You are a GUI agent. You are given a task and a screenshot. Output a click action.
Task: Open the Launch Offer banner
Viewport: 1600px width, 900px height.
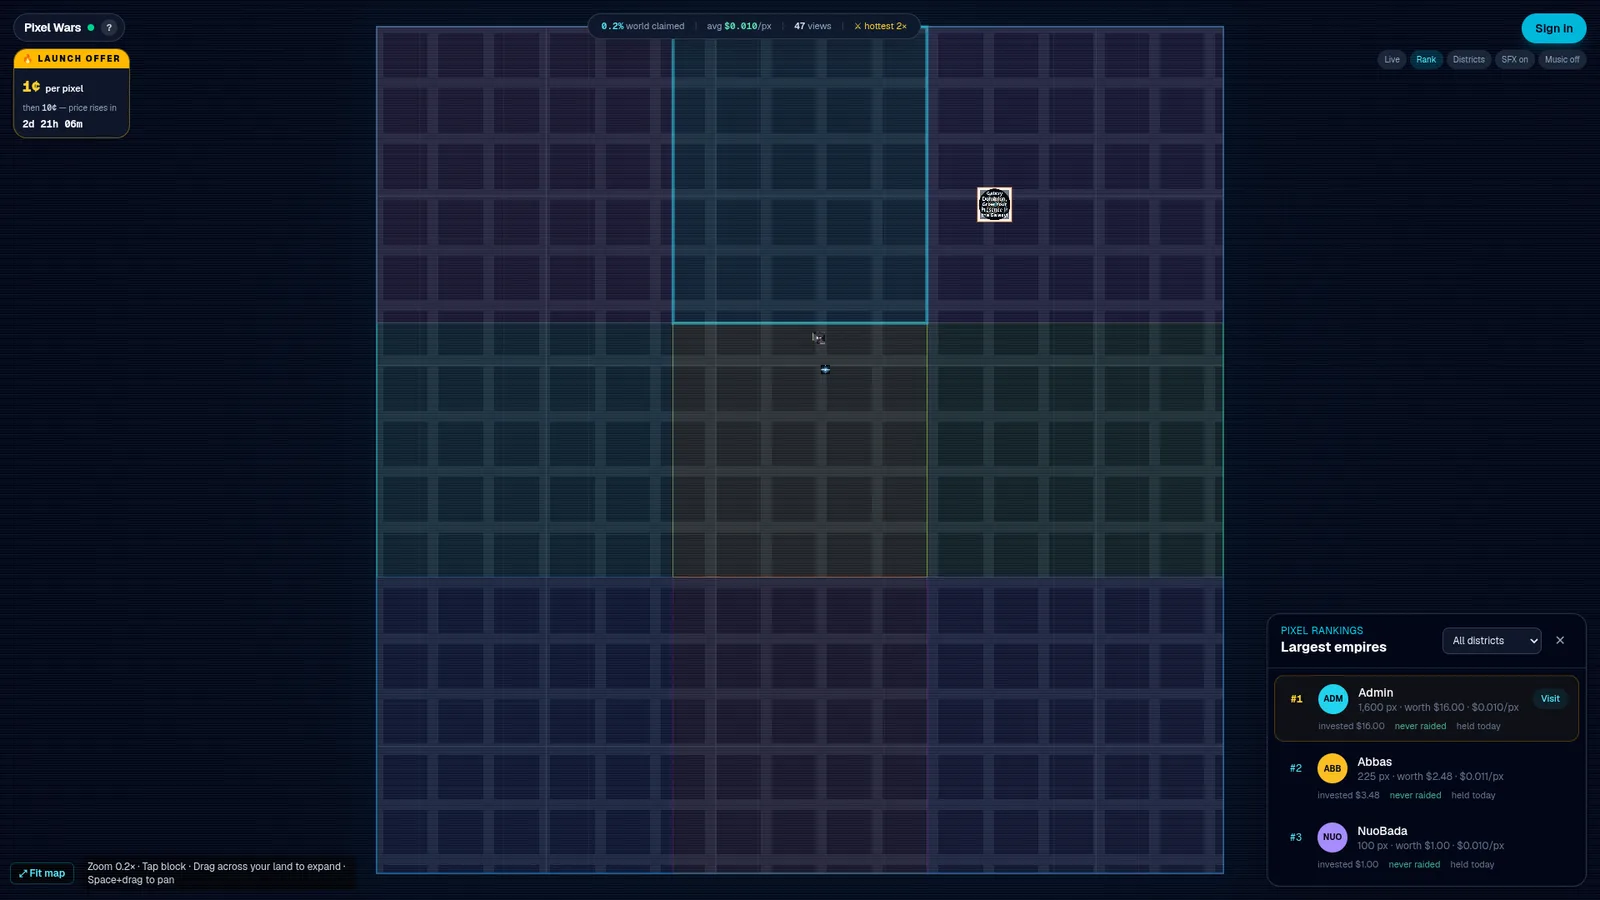coord(71,59)
